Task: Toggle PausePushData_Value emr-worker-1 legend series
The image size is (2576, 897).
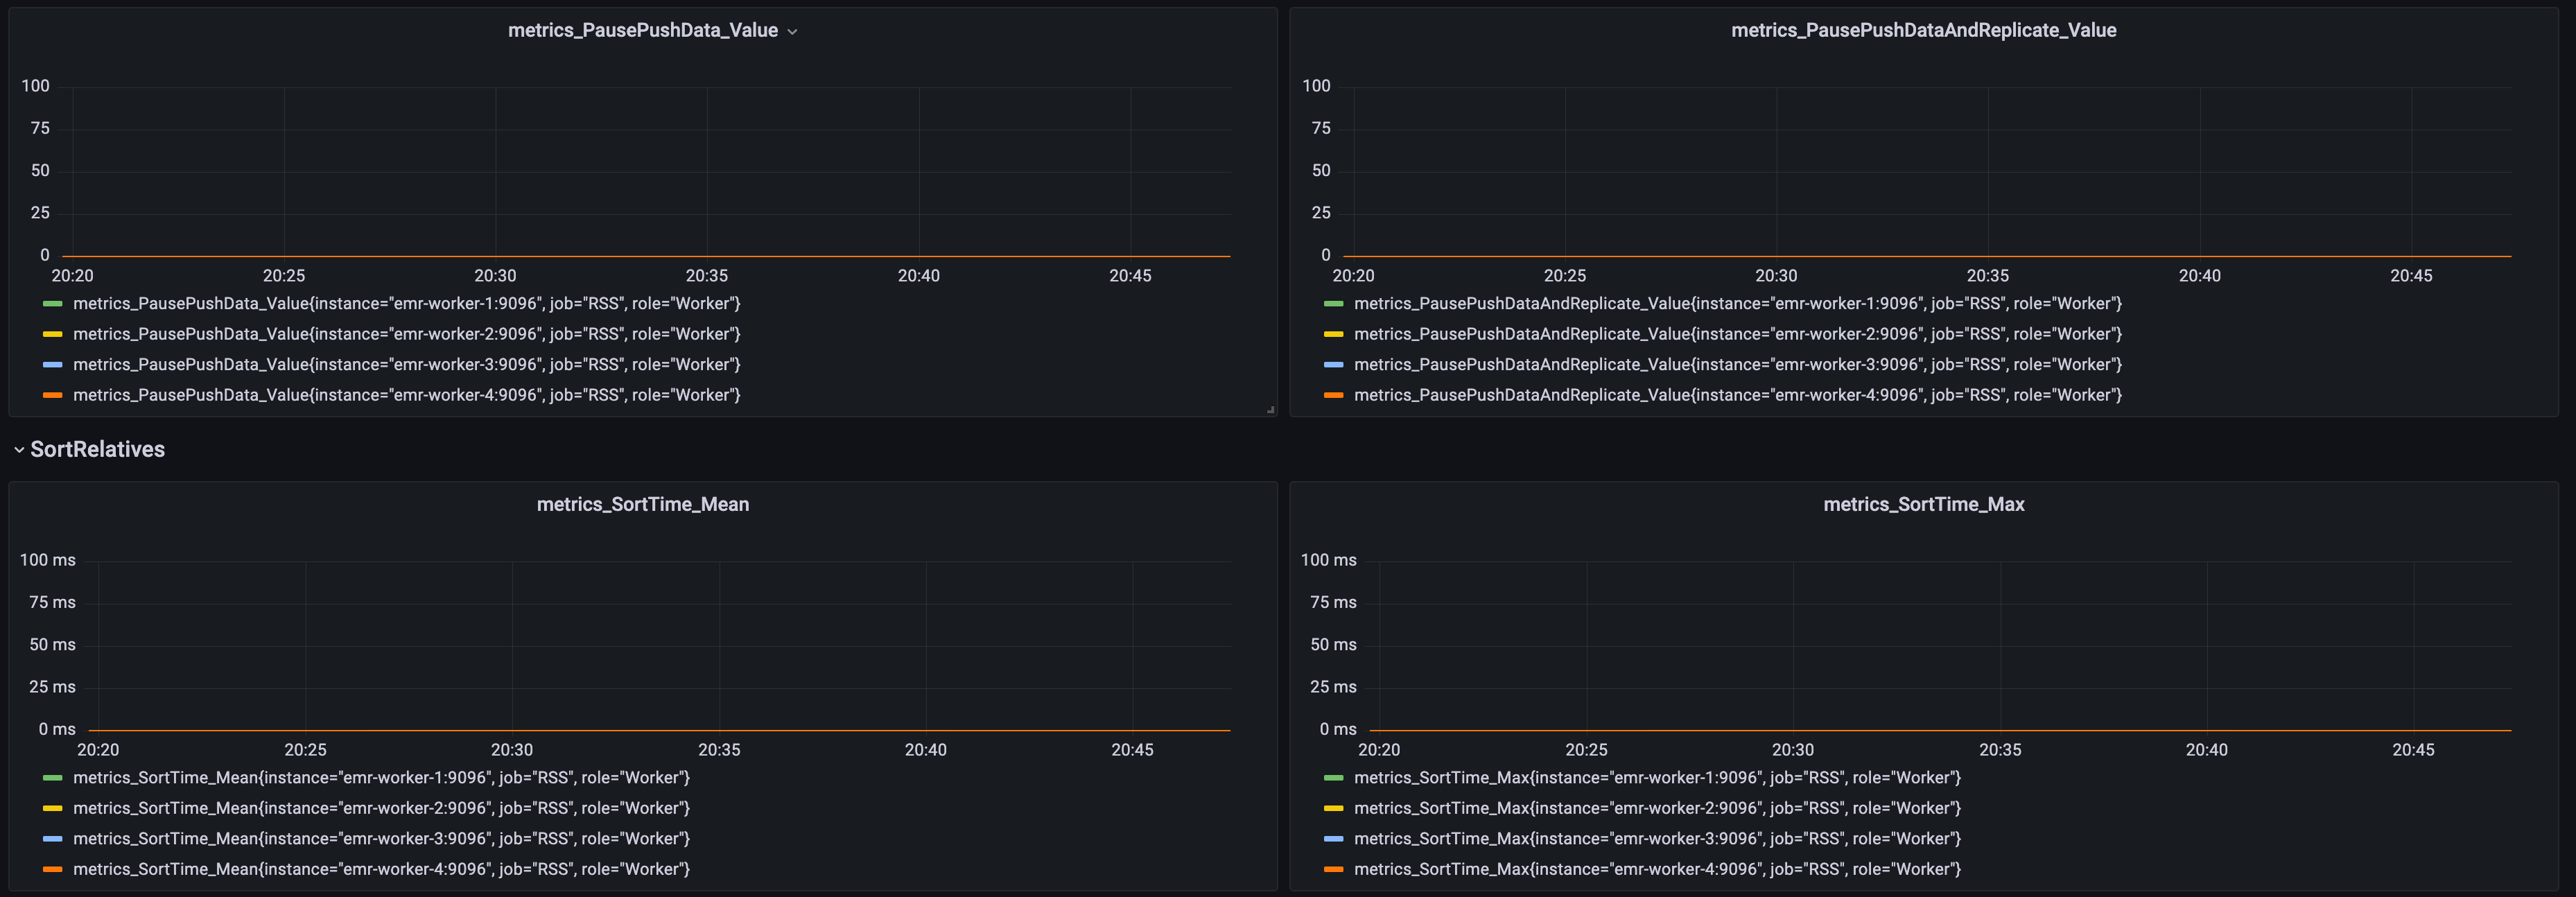Action: pos(406,303)
